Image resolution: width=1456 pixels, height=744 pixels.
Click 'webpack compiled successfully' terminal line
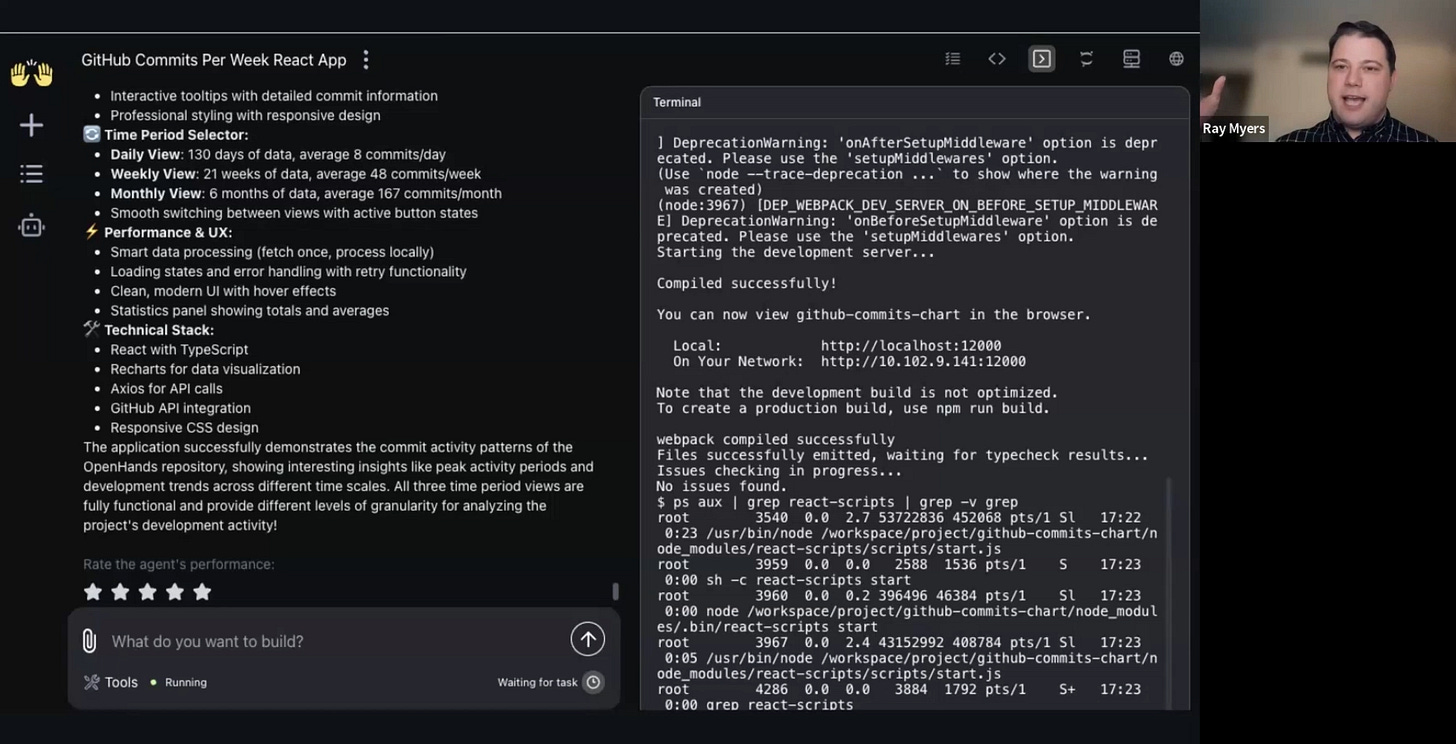point(776,439)
